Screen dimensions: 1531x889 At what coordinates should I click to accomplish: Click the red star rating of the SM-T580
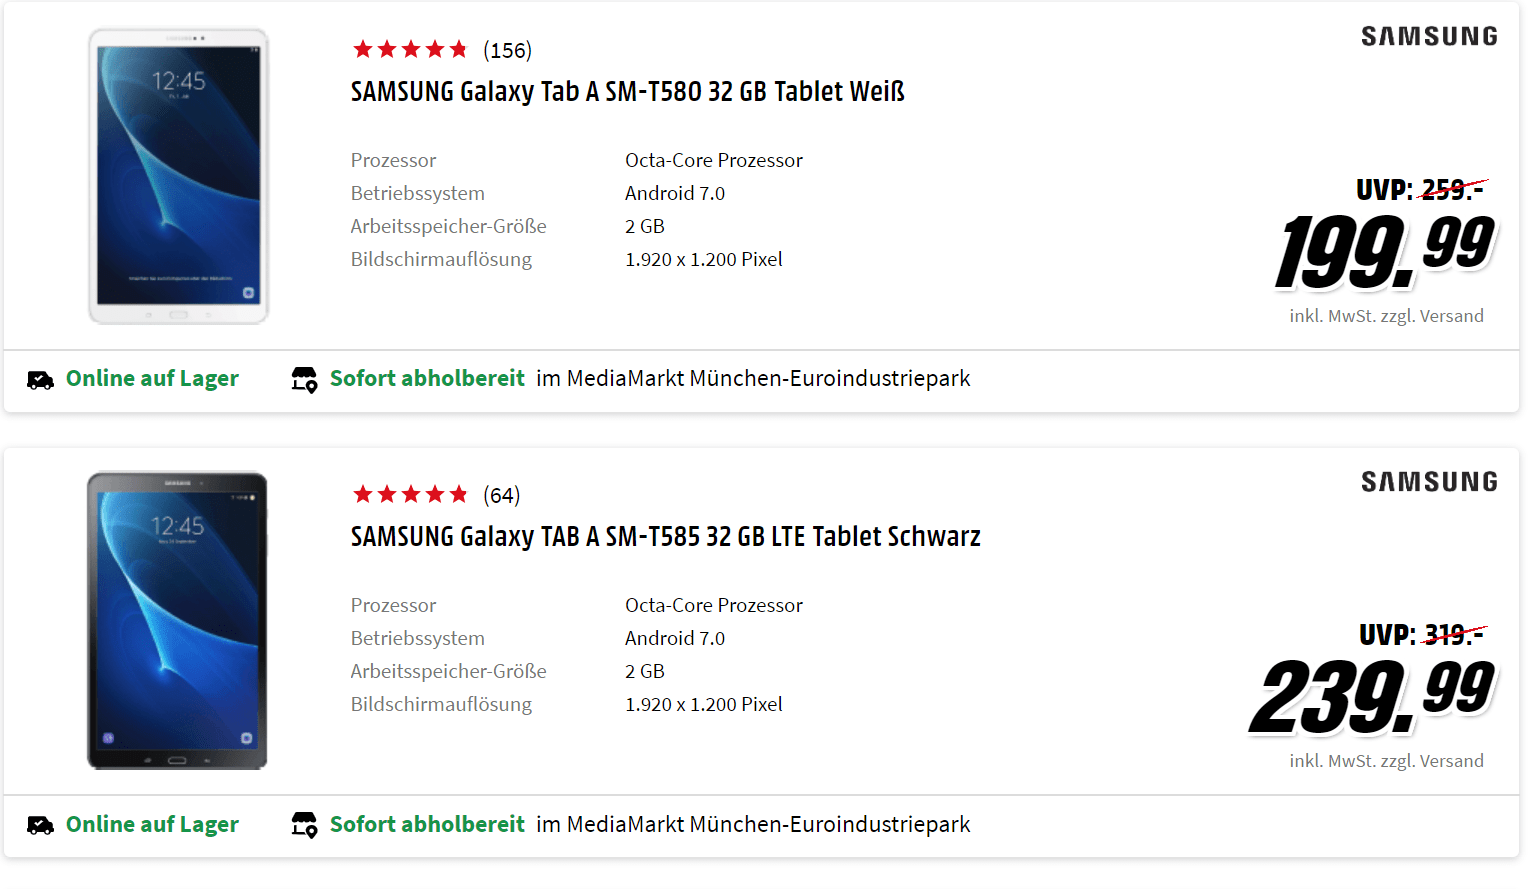410,50
